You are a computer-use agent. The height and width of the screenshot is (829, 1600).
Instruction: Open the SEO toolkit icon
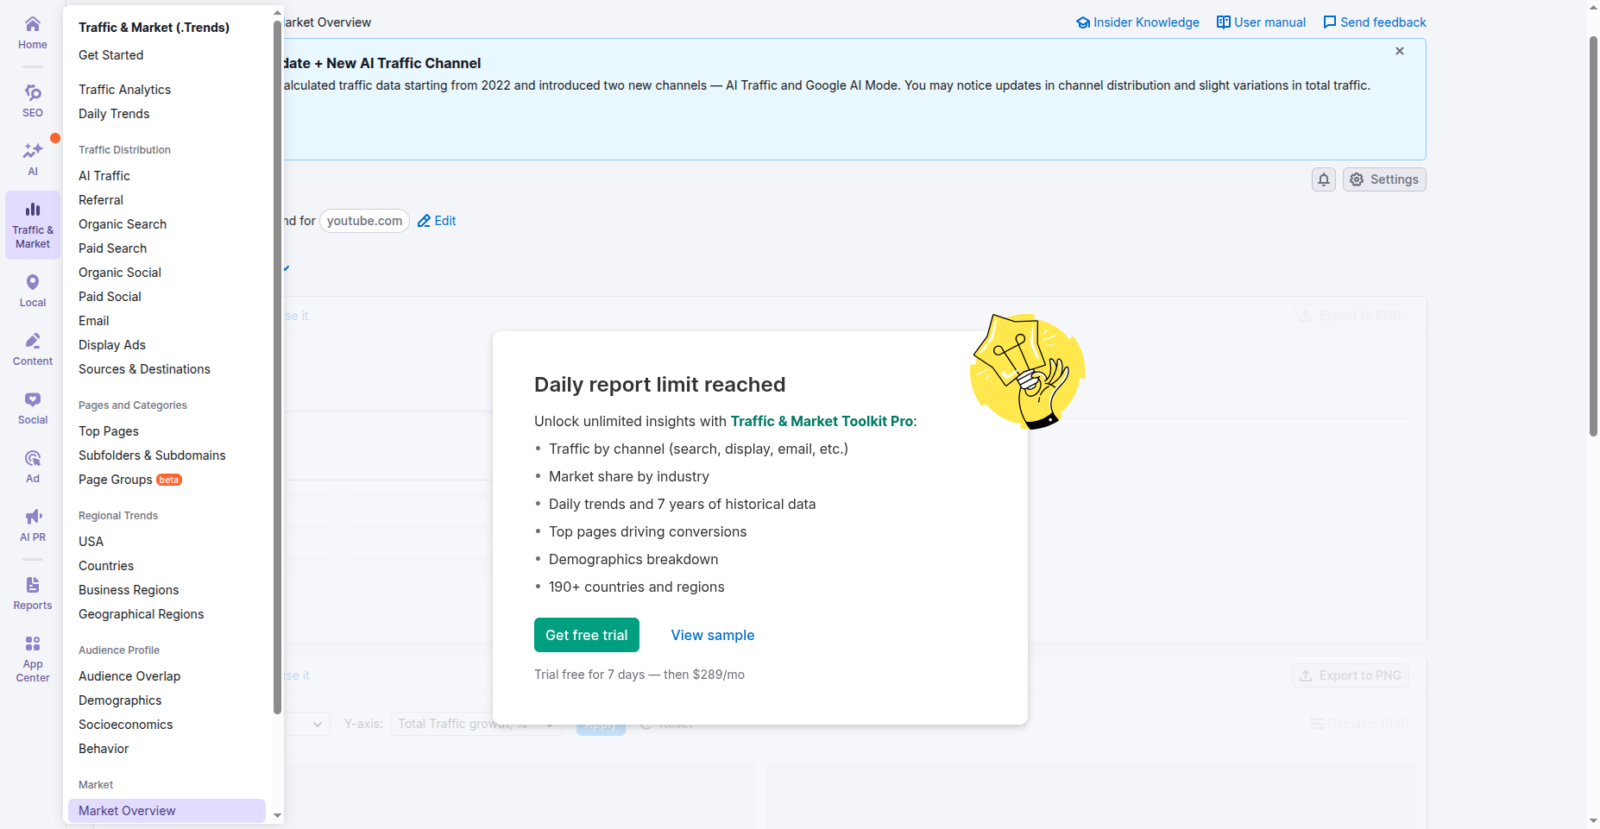coord(32,100)
